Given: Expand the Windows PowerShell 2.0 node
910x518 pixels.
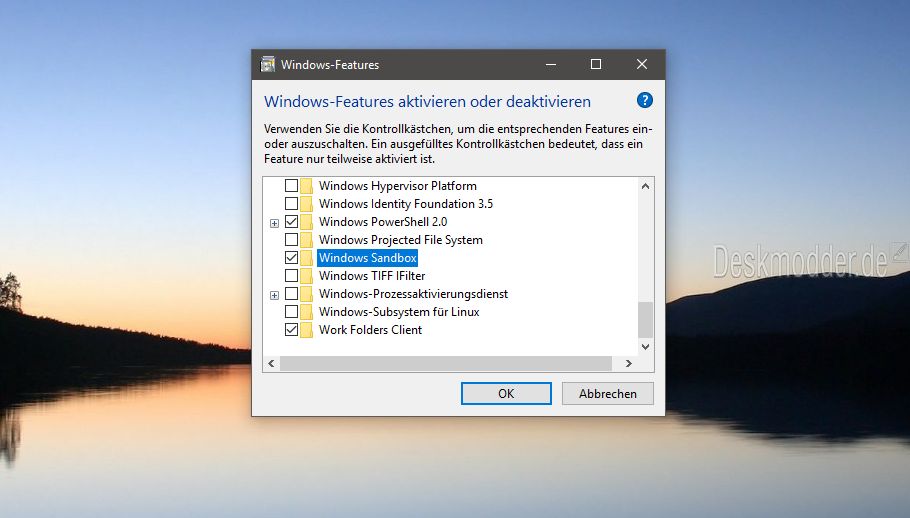Looking at the screenshot, I should coord(275,223).
